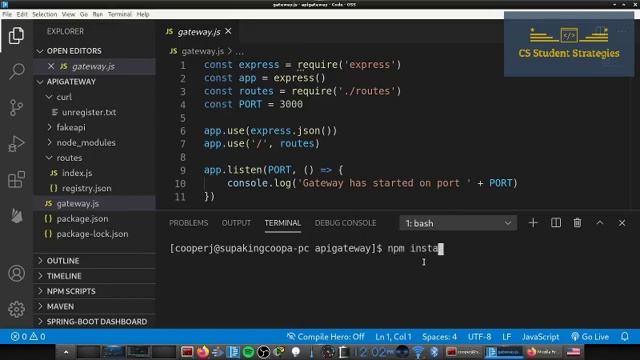Image resolution: width=640 pixels, height=360 pixels.
Task: Kill terminal with trash icon
Action: [x=577, y=223]
